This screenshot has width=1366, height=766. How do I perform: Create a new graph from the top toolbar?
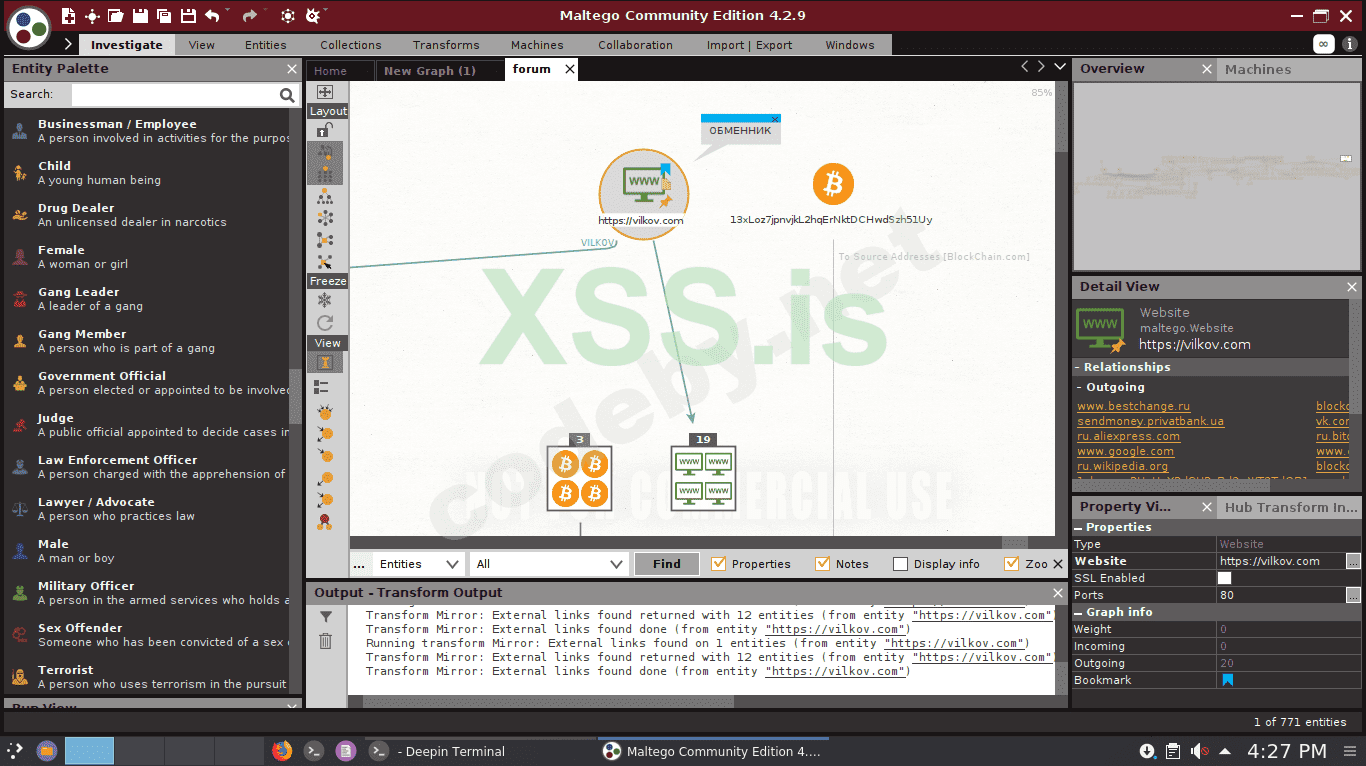tap(68, 16)
